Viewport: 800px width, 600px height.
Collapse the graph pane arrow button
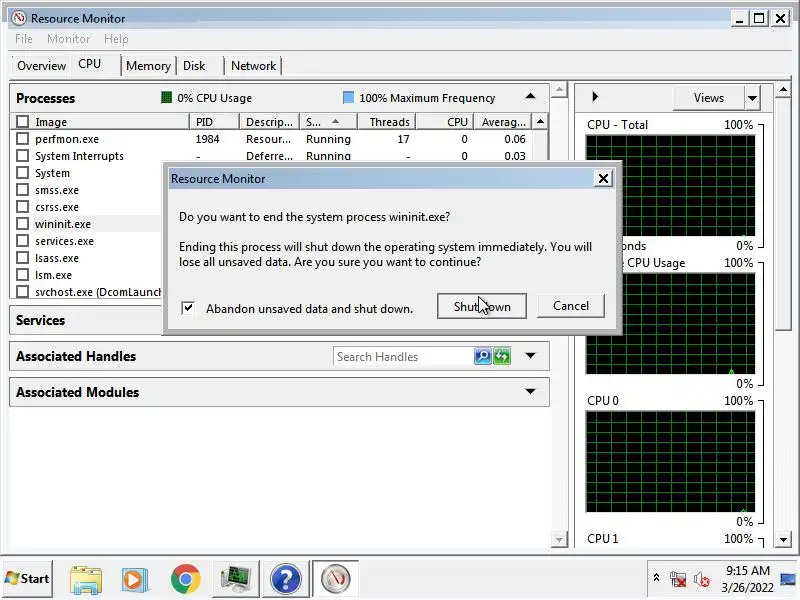click(x=595, y=96)
